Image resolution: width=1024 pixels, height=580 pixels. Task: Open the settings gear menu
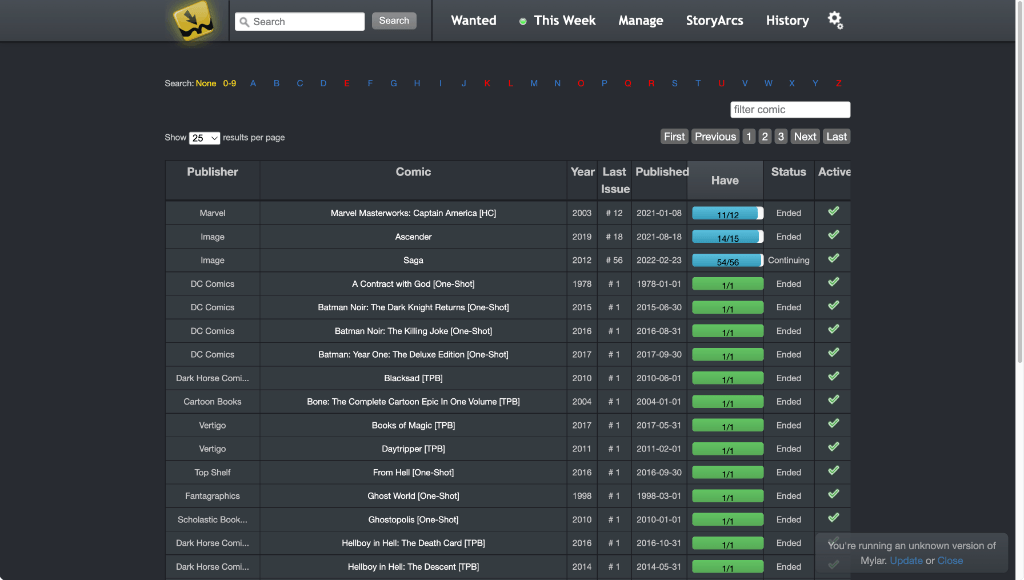tap(835, 20)
